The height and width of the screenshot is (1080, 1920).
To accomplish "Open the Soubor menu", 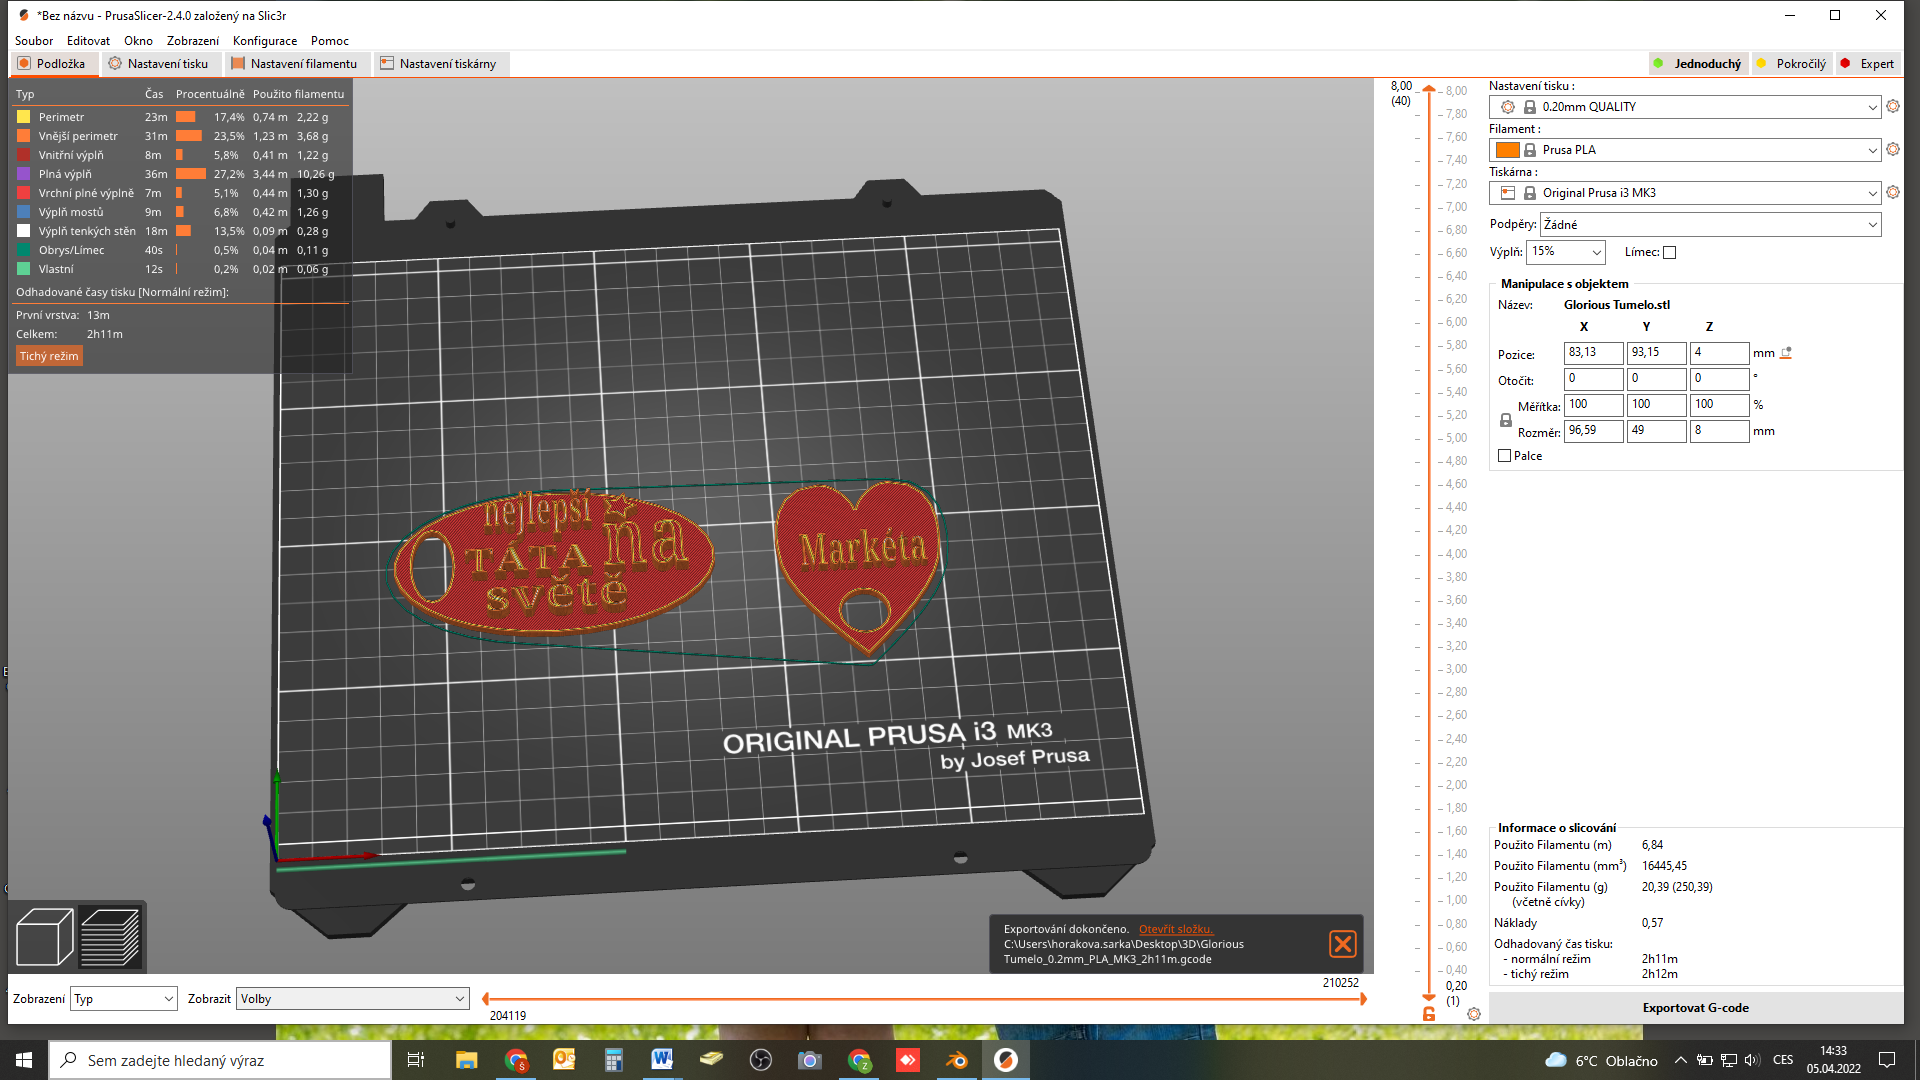I will 34,41.
